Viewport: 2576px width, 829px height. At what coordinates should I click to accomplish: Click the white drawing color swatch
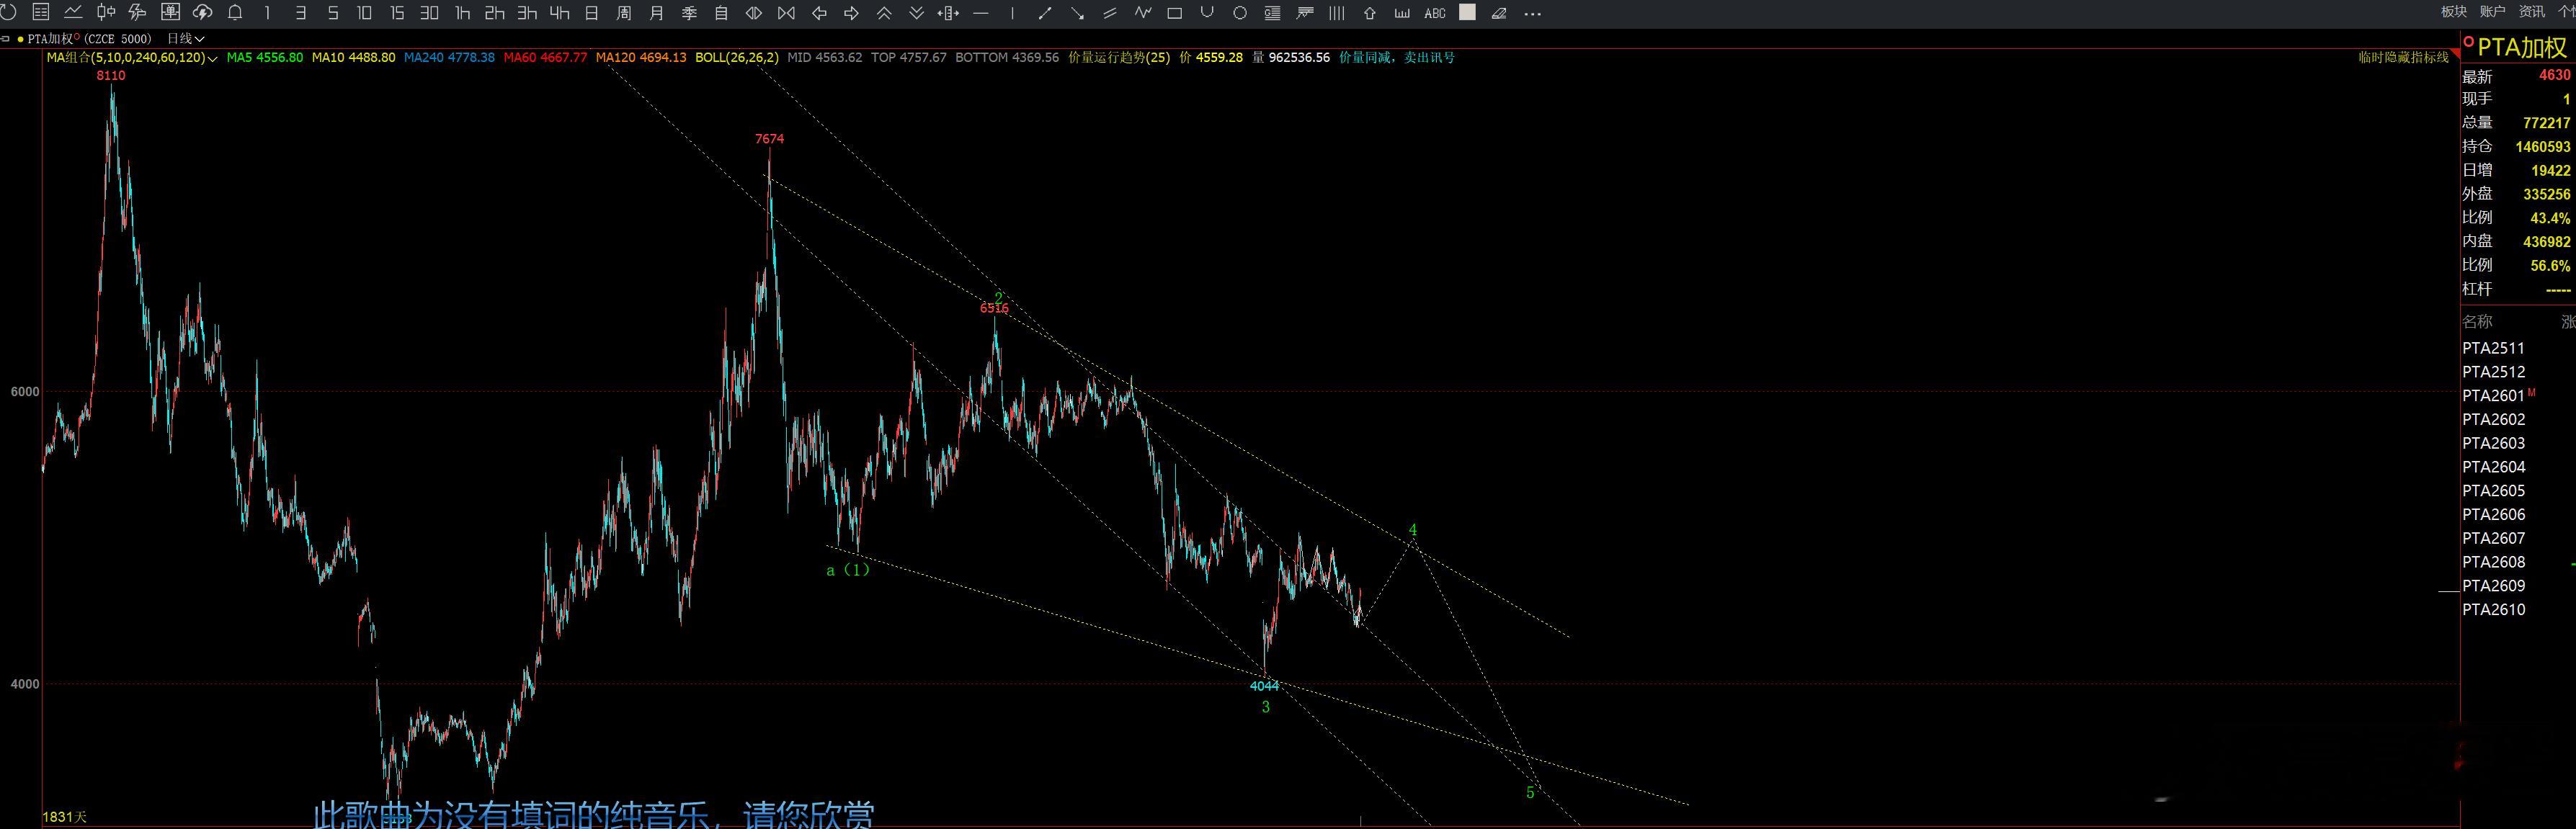1467,13
